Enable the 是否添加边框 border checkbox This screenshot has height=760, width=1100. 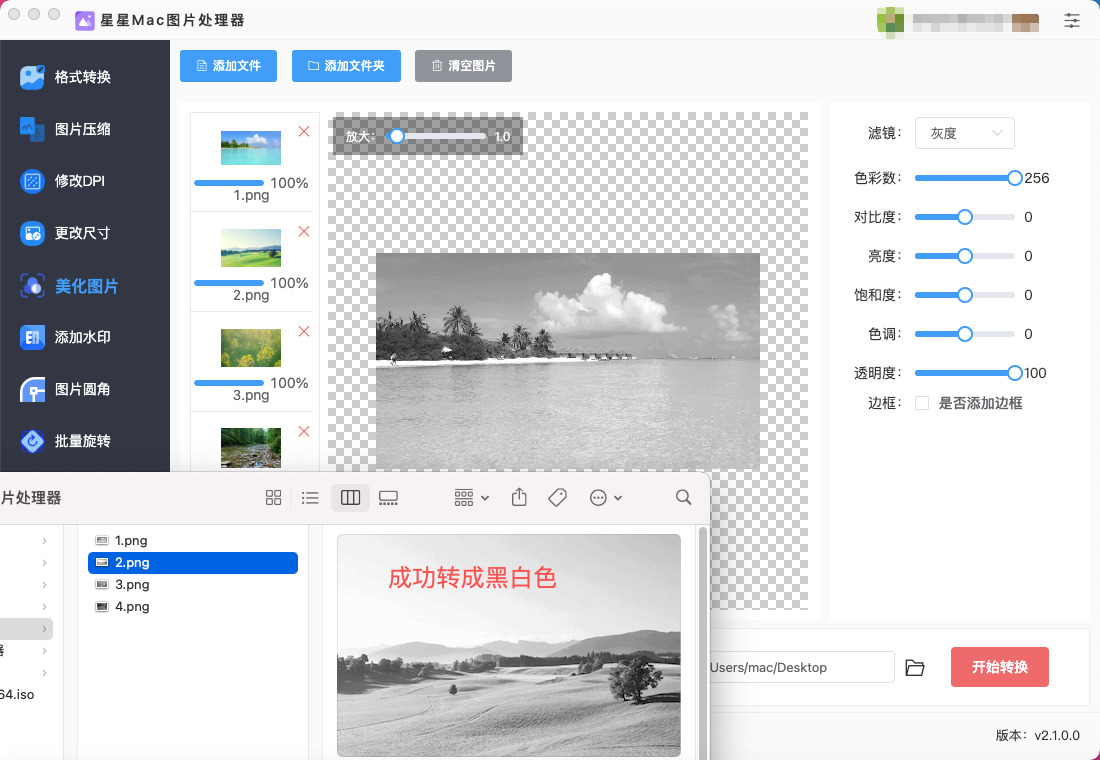[x=922, y=403]
